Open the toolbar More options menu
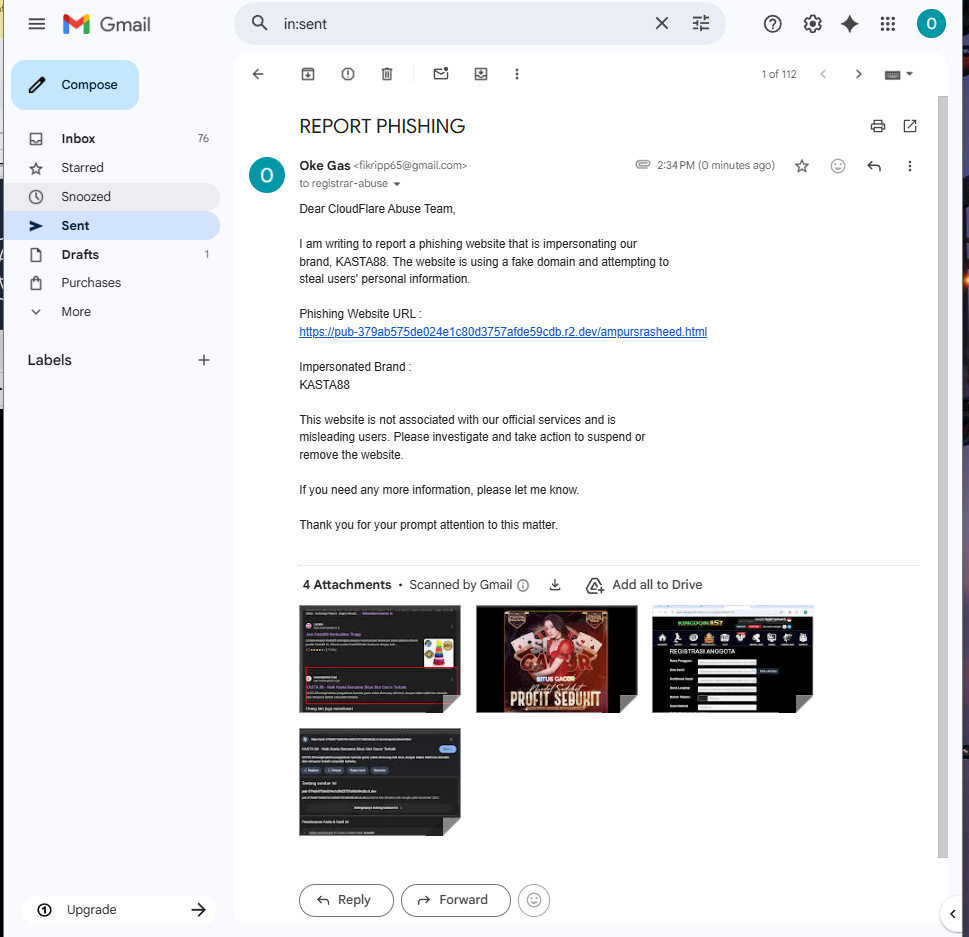The width and height of the screenshot is (969, 937). [x=517, y=74]
